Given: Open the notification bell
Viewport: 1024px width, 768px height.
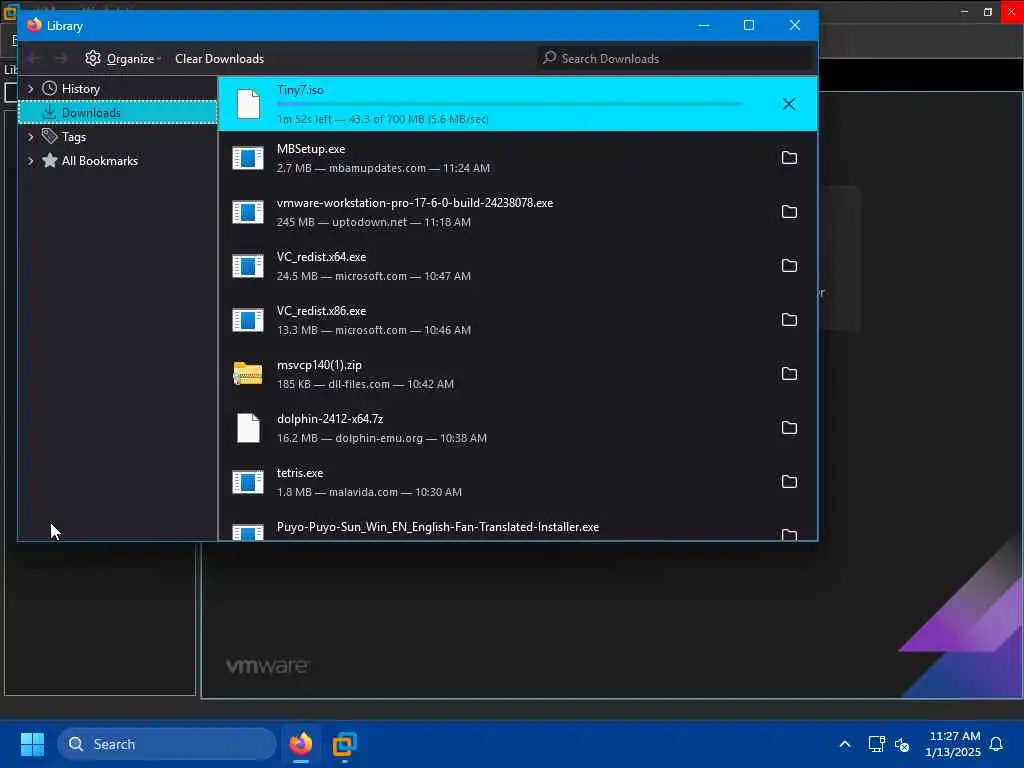Looking at the screenshot, I should (x=997, y=744).
